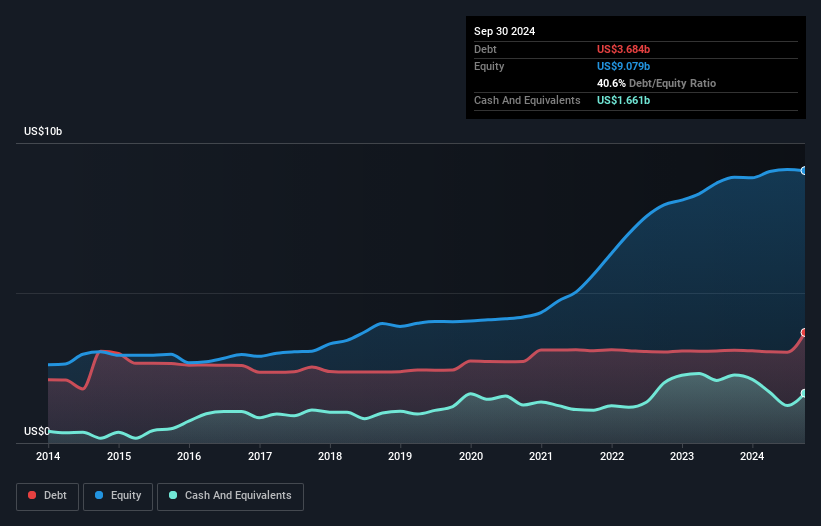The image size is (821, 526).
Task: Select the 2018 x-axis label
Action: click(330, 456)
